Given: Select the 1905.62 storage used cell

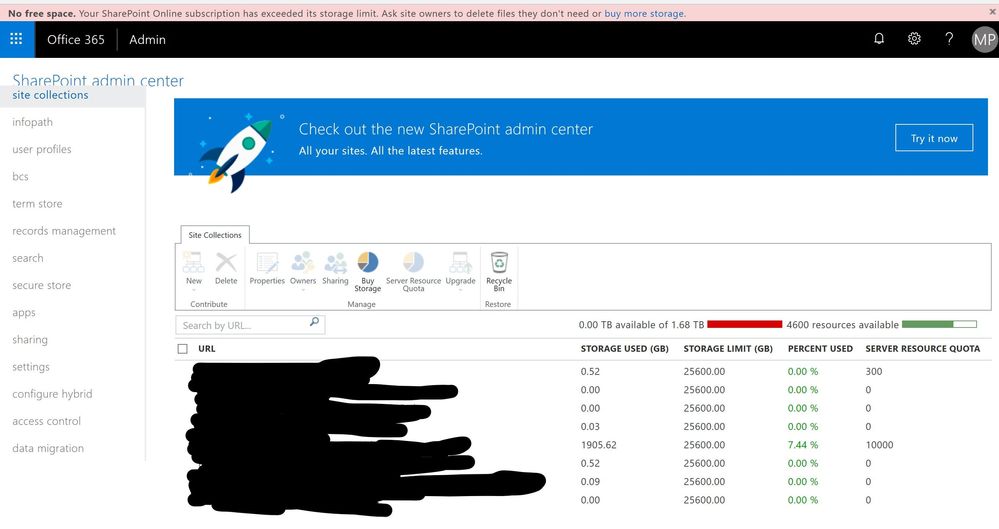Looking at the screenshot, I should (598, 445).
